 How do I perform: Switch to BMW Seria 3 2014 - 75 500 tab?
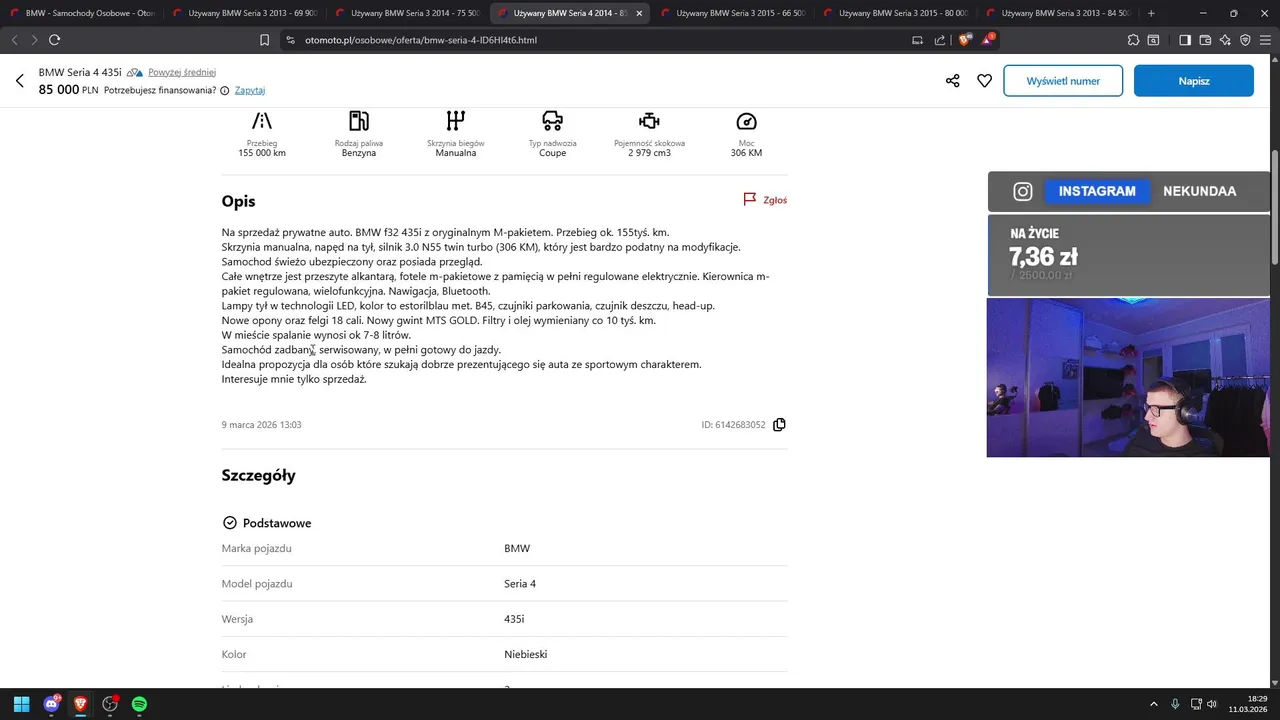407,13
